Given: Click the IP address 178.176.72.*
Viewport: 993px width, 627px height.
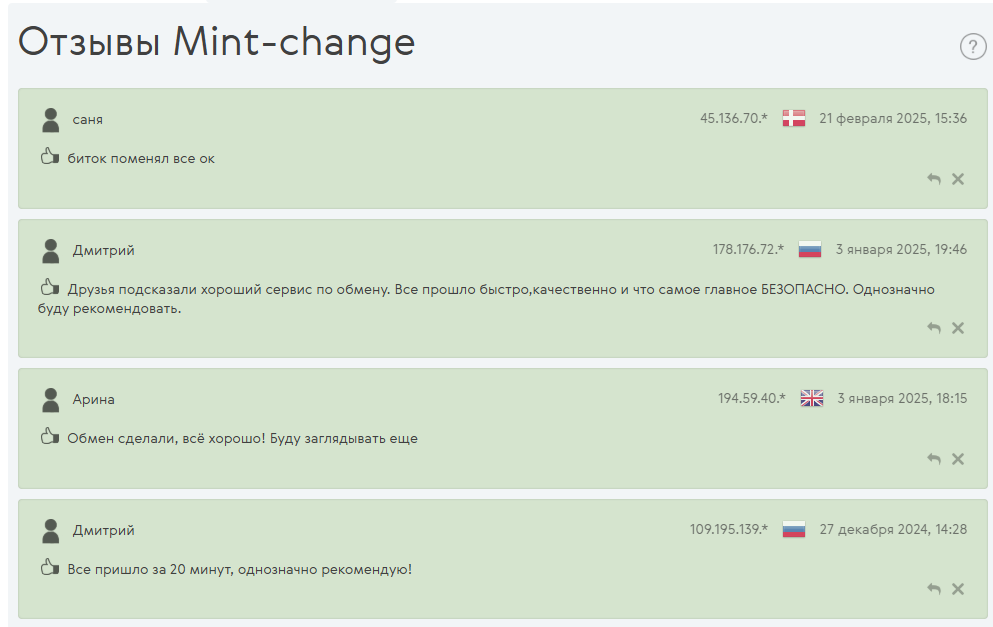Looking at the screenshot, I should (748, 250).
